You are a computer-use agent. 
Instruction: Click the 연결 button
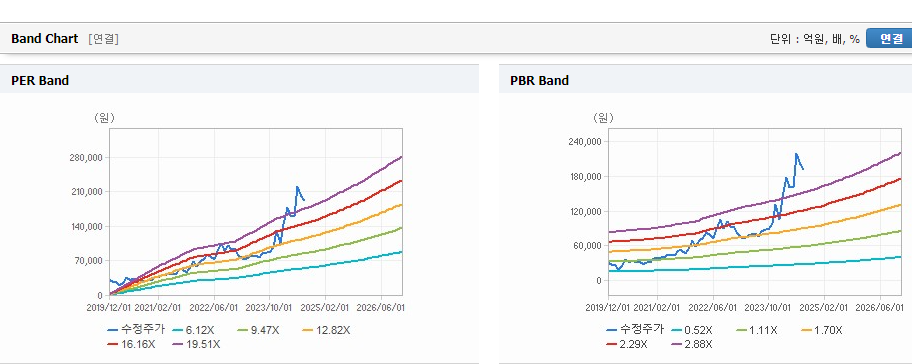tap(889, 38)
